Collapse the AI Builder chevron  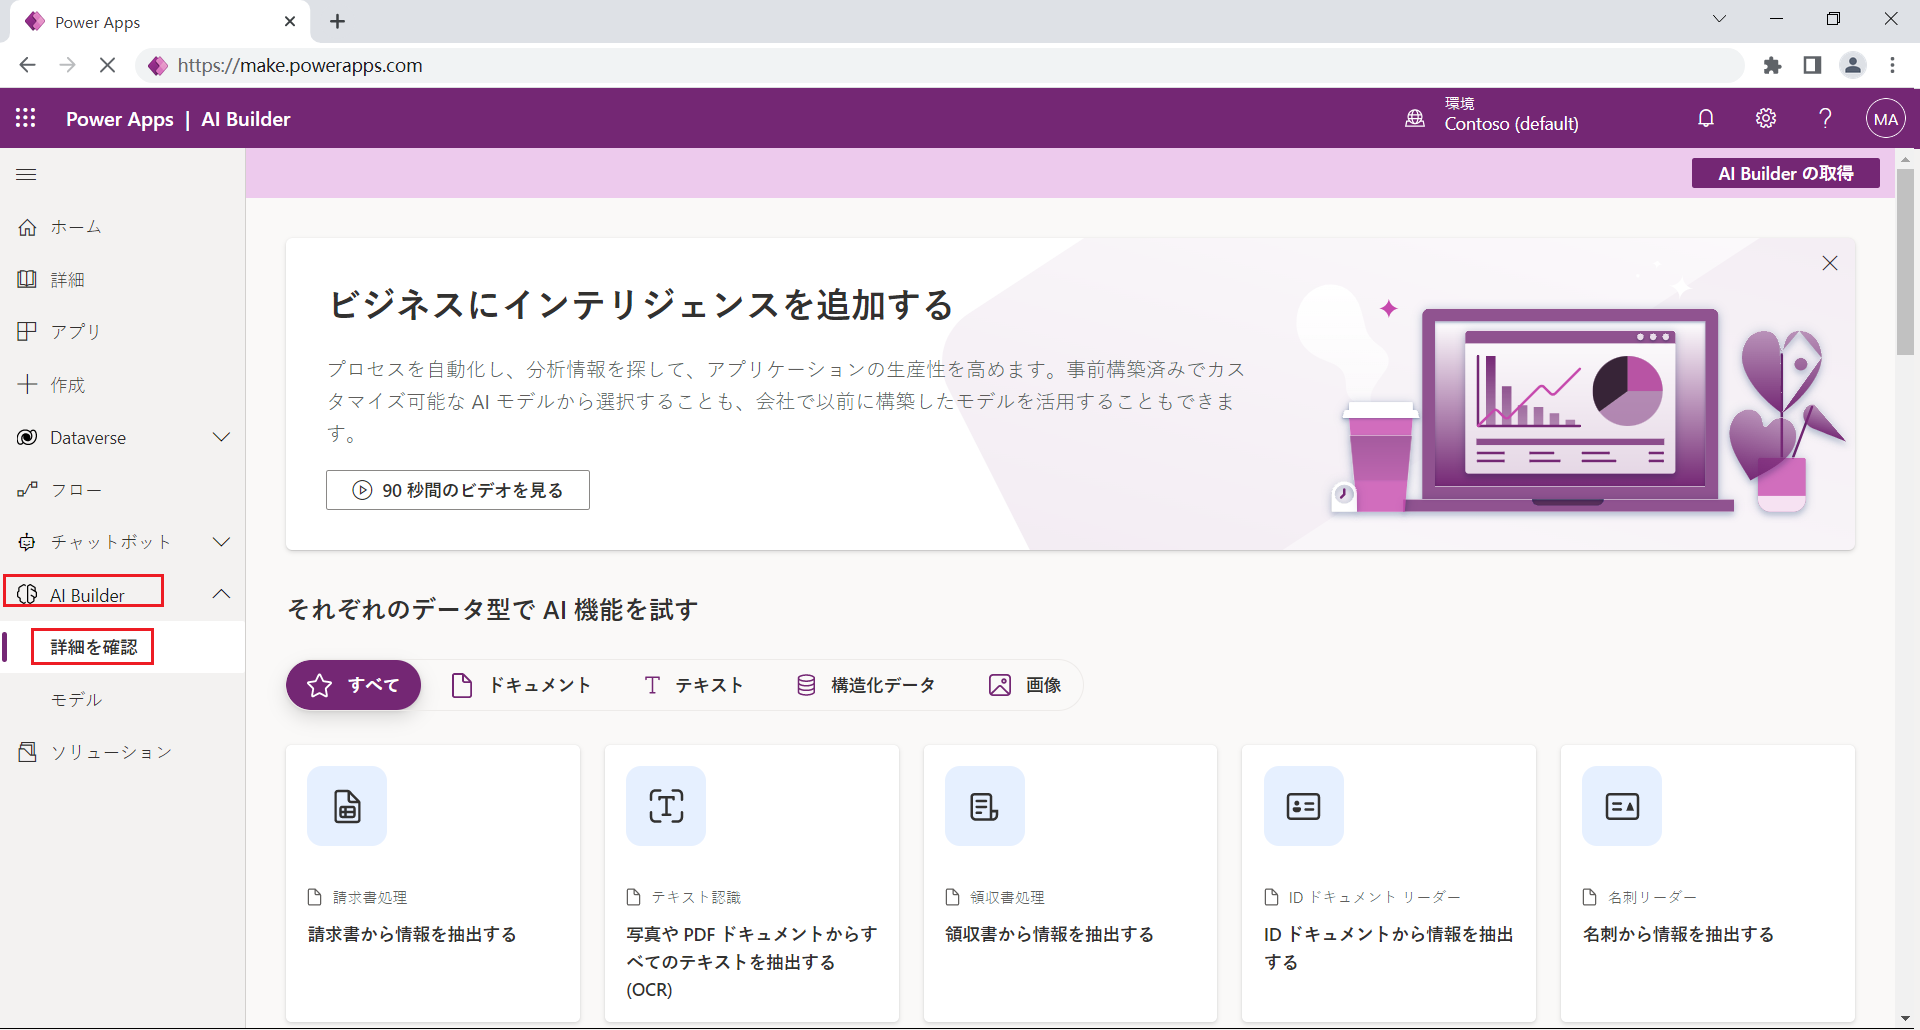222,594
